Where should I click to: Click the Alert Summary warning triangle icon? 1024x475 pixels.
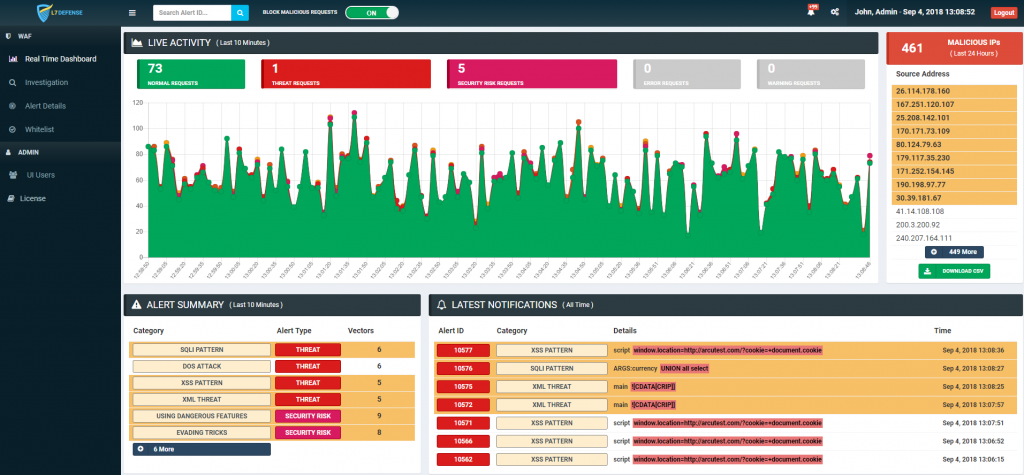click(x=136, y=304)
